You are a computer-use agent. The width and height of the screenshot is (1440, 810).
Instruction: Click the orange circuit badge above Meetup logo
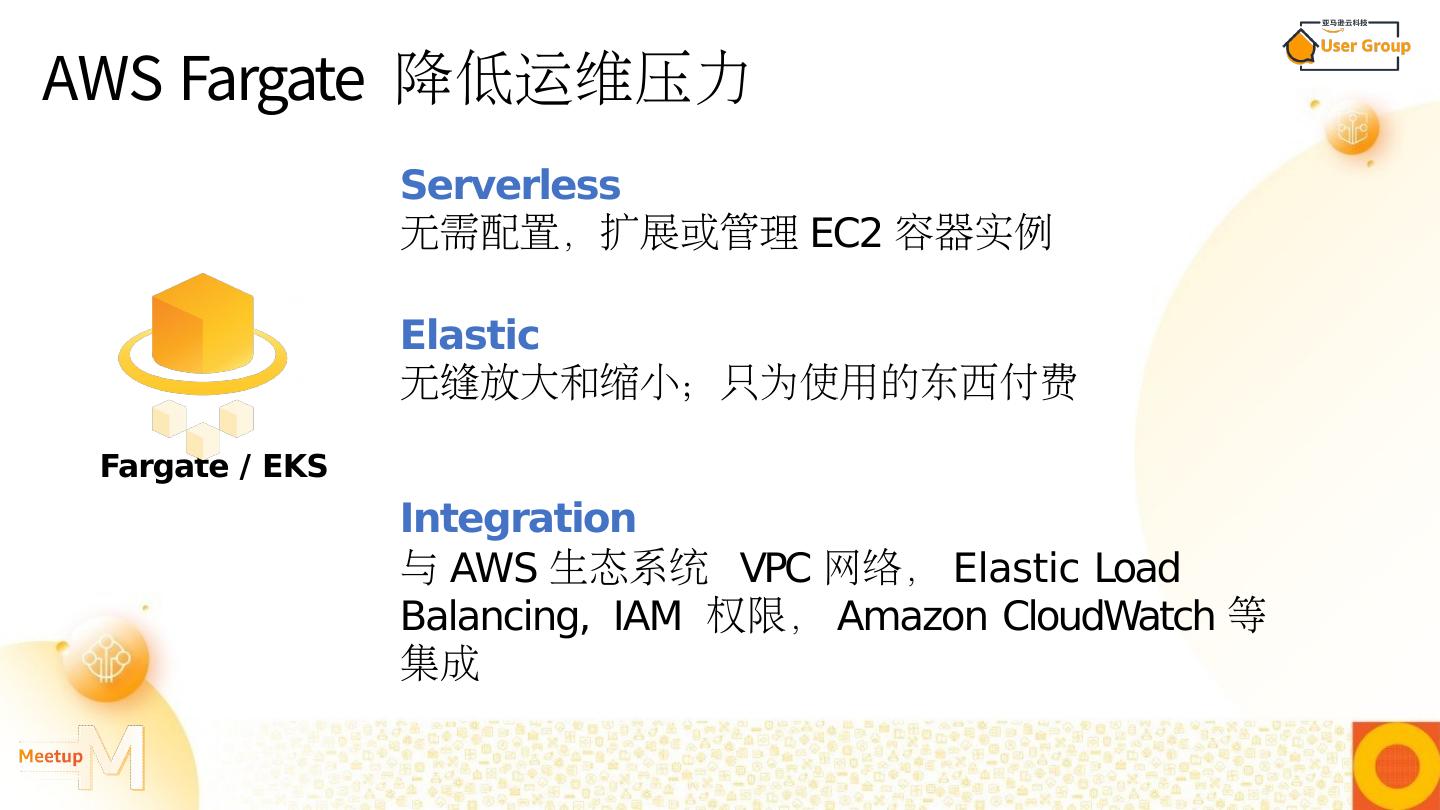(x=107, y=660)
